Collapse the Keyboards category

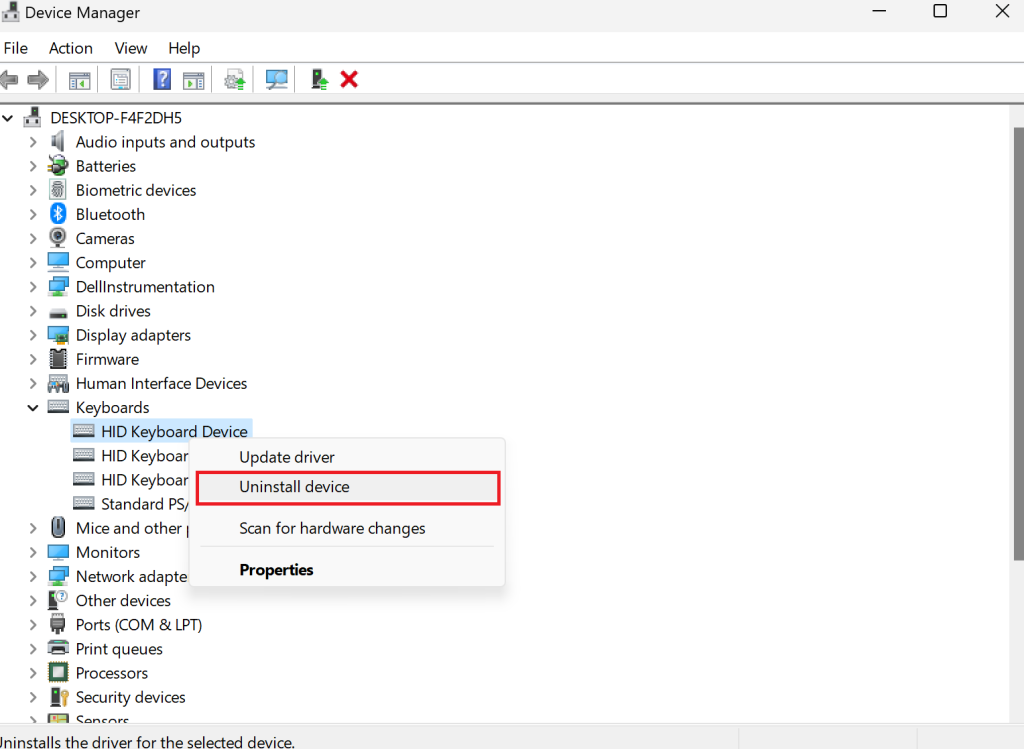click(x=33, y=407)
